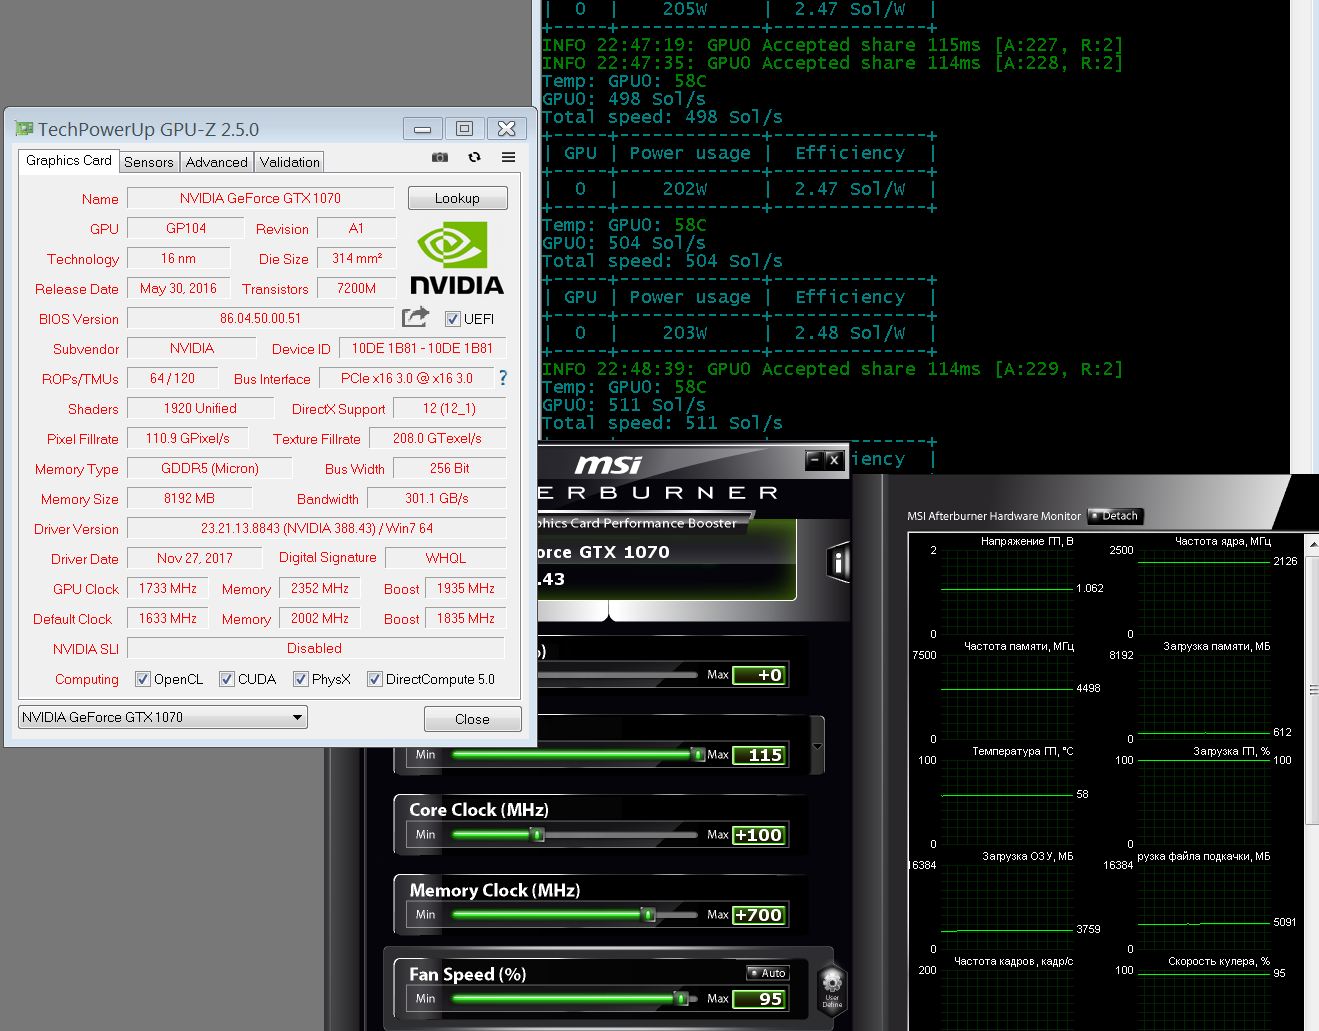This screenshot has height=1031, width=1319.
Task: Click the Fan Speed slider handle
Action: tap(681, 998)
